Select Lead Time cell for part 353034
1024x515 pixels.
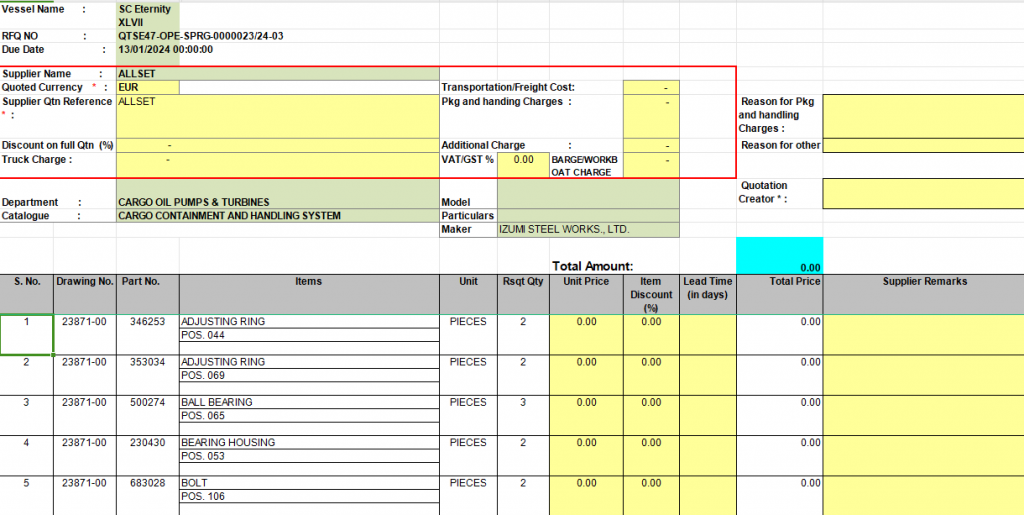pyautogui.click(x=707, y=374)
